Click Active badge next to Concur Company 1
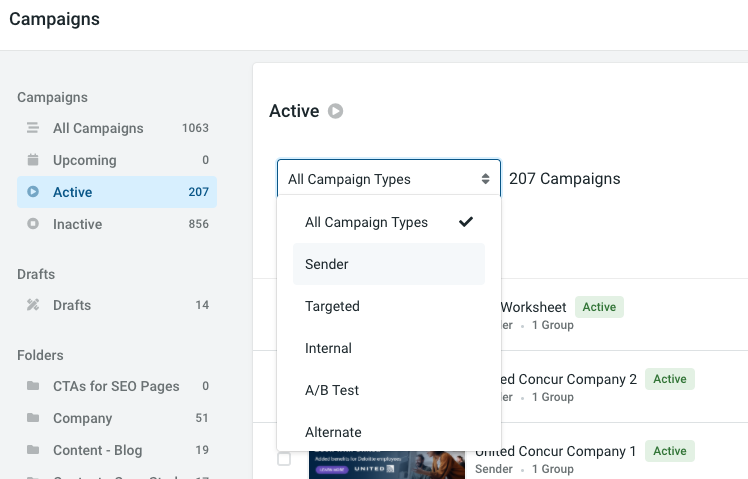748x479 pixels. [x=670, y=451]
